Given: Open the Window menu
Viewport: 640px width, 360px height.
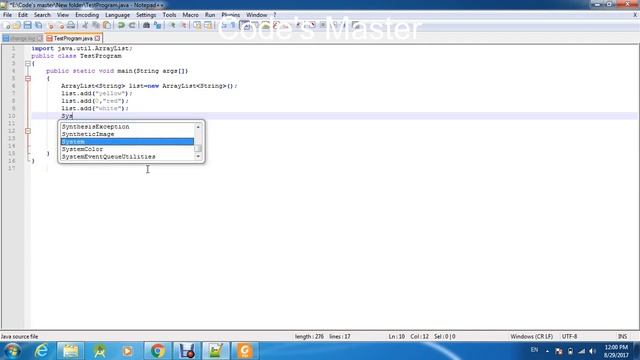Looking at the screenshot, I should pyautogui.click(x=256, y=15).
